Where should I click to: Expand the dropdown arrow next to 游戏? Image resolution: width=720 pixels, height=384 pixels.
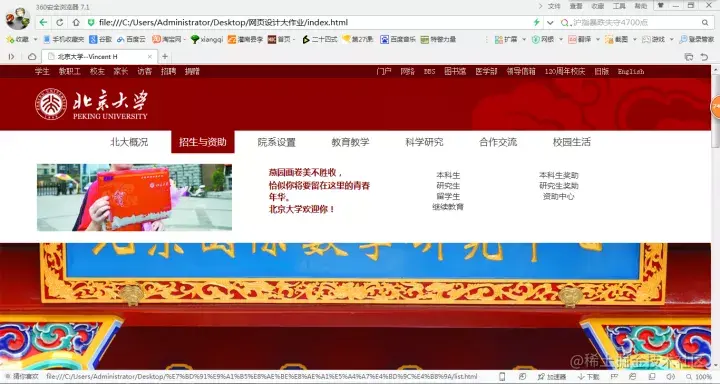(x=671, y=40)
